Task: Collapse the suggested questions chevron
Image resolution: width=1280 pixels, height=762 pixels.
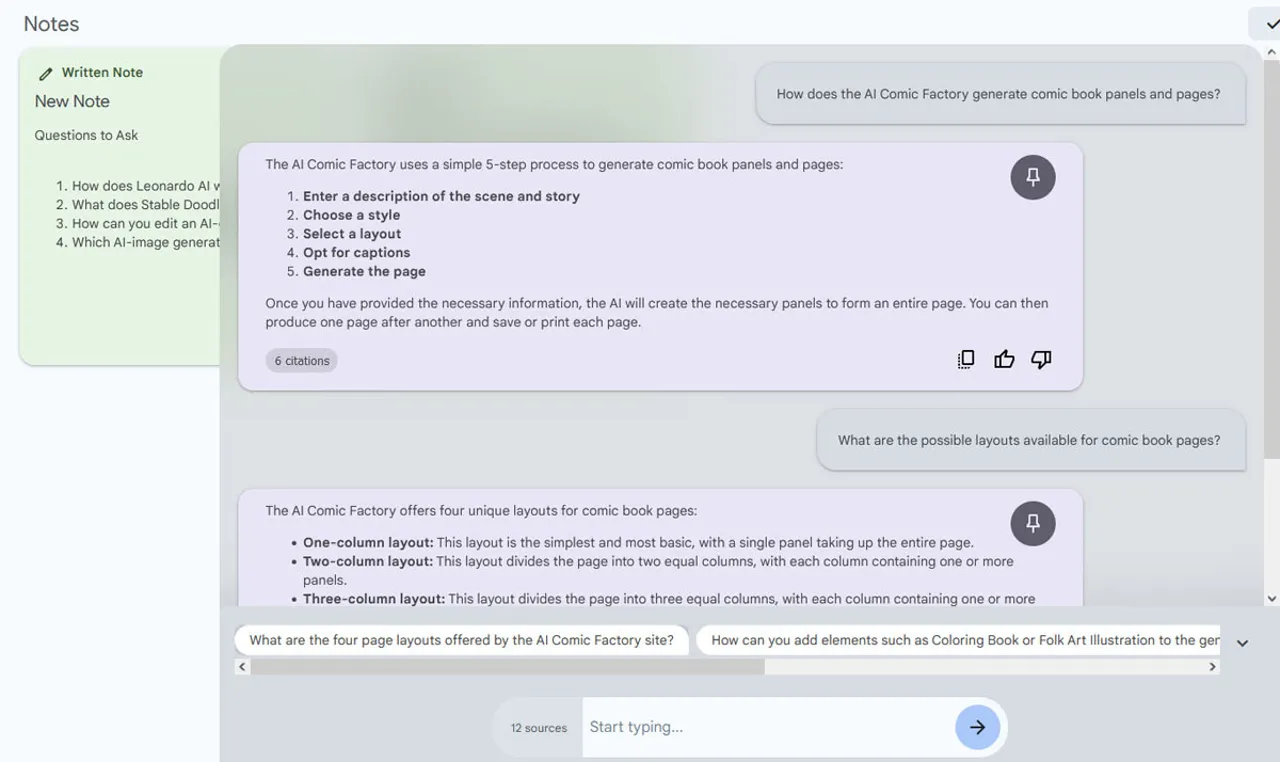Action: click(x=1242, y=643)
